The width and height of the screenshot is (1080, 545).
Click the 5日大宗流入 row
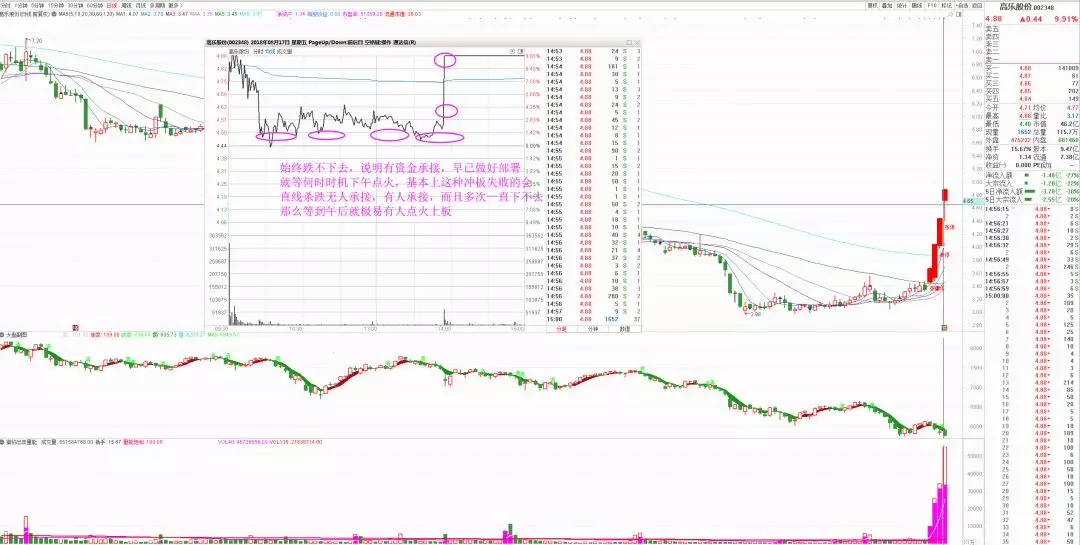(1032, 199)
